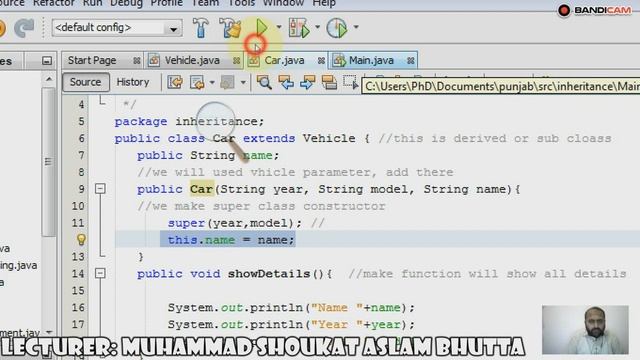Open the Window menu
This screenshot has width=640, height=360.
click(283, 3)
